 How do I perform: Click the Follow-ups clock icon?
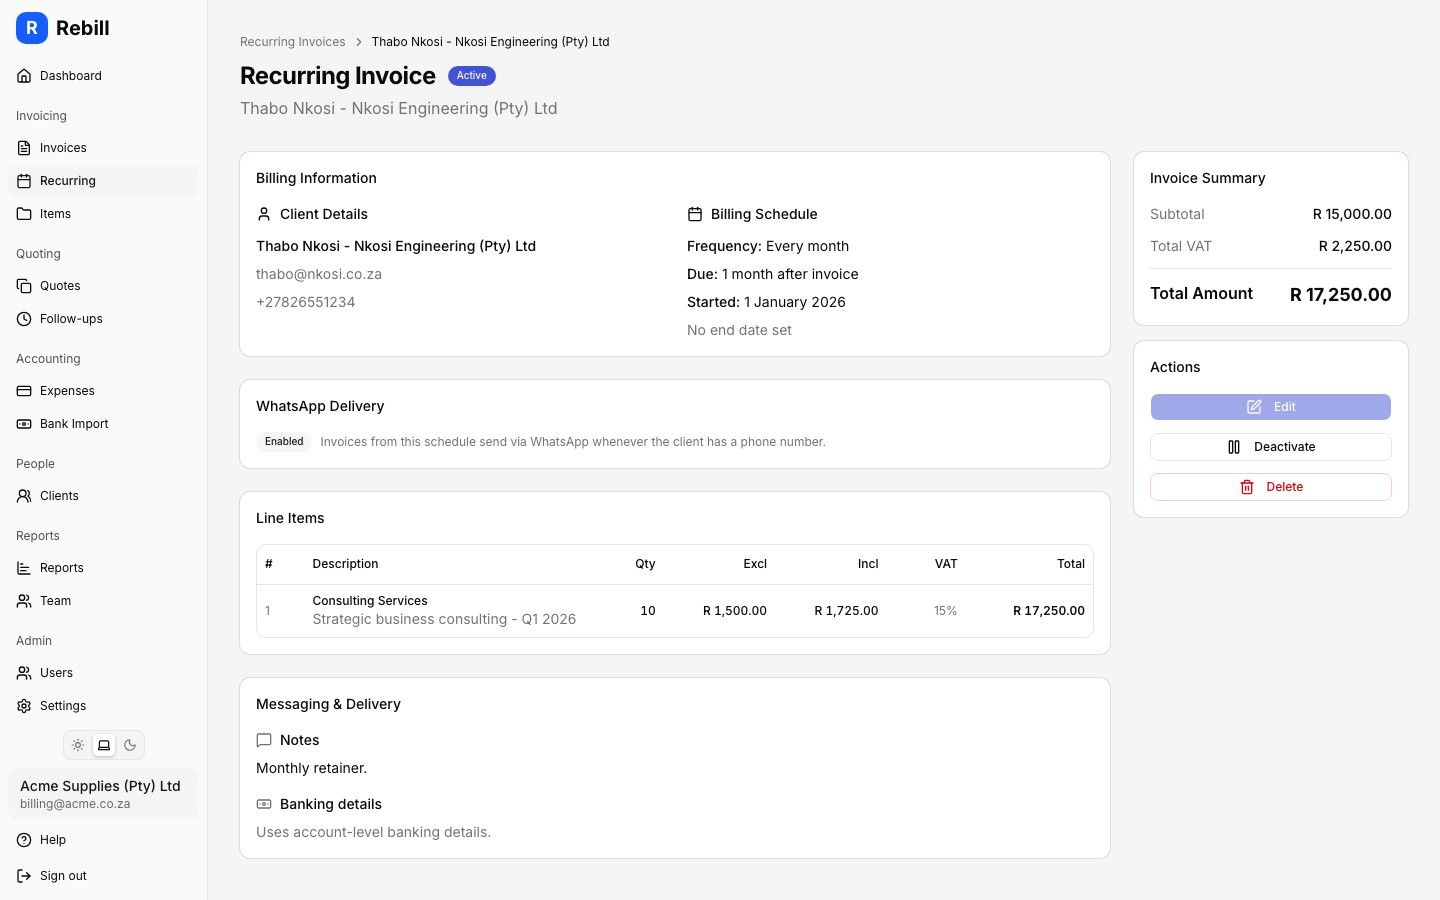point(24,319)
